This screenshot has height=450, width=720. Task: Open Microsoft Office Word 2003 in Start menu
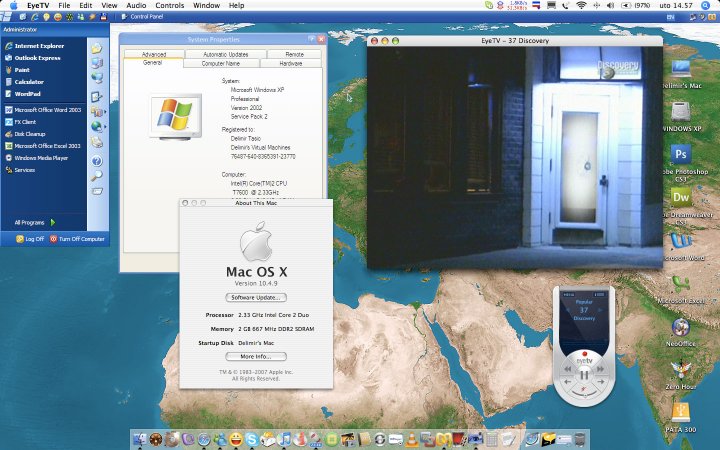[43, 110]
